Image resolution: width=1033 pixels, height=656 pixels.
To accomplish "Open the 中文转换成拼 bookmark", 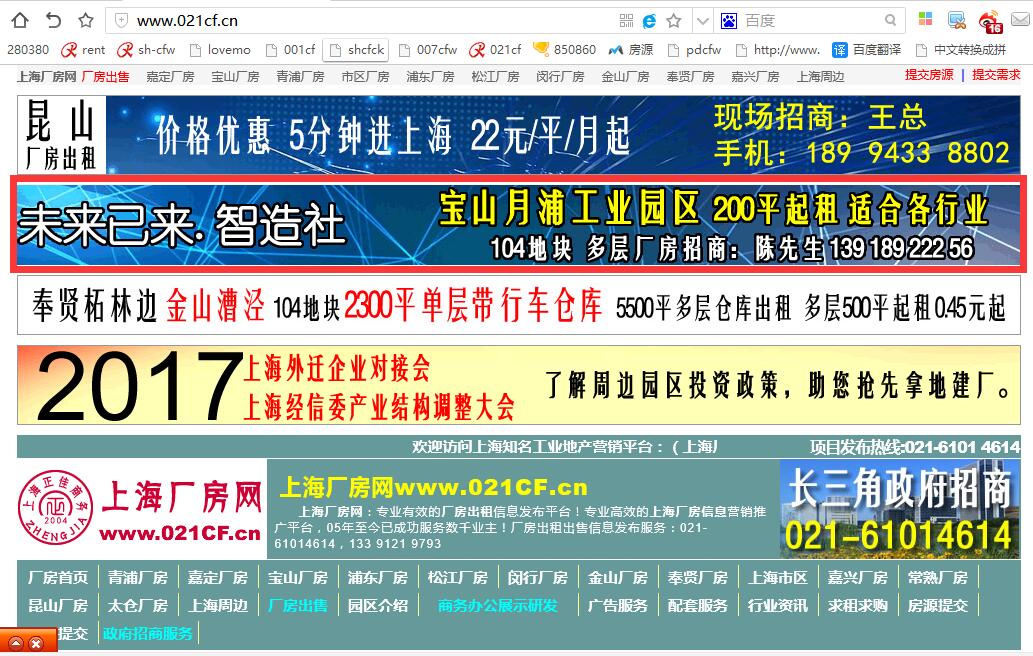I will (961, 50).
